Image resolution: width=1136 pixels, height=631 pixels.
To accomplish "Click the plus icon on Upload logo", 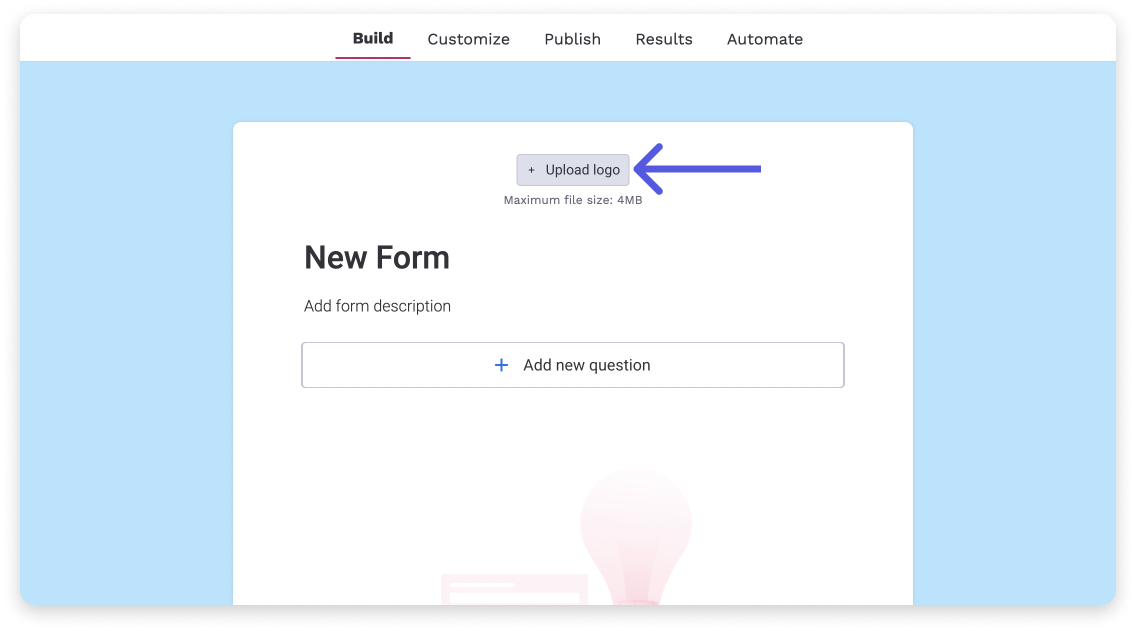I will 531,170.
